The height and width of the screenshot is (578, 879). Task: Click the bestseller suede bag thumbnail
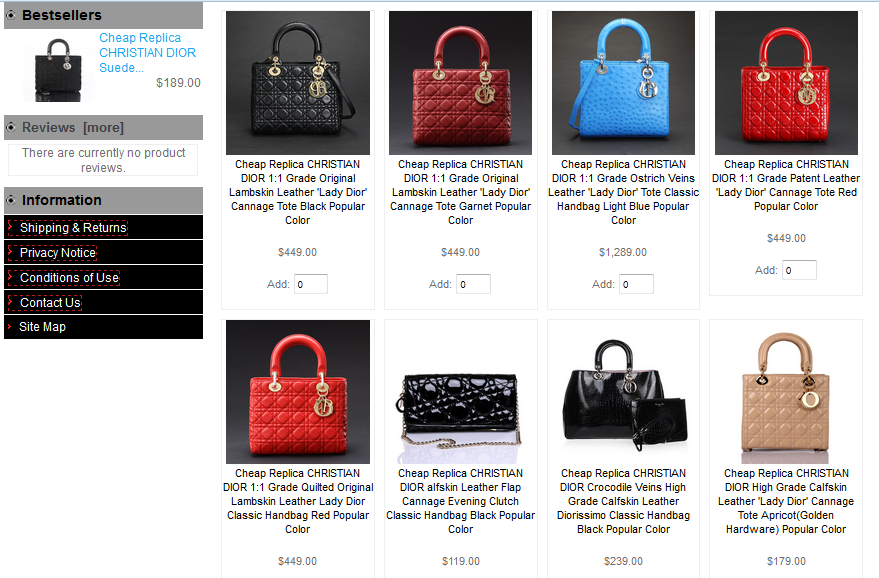click(58, 70)
